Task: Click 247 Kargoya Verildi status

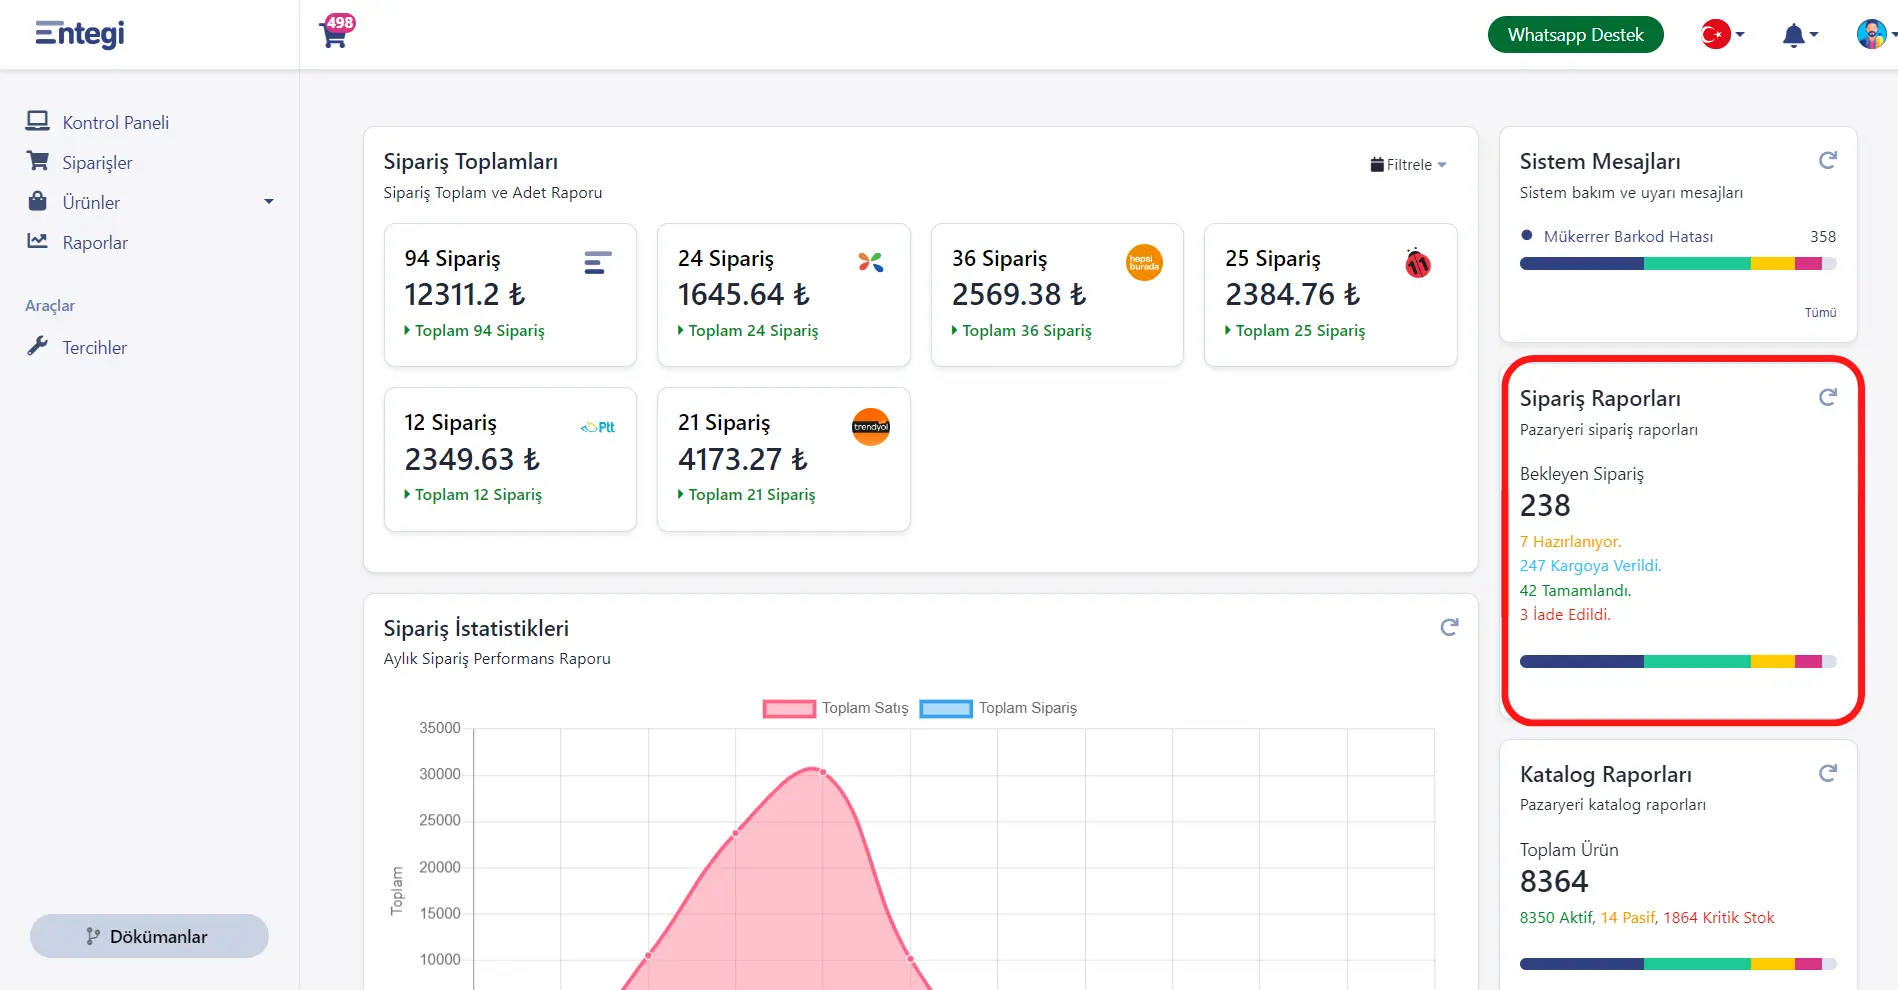Action: point(1590,565)
